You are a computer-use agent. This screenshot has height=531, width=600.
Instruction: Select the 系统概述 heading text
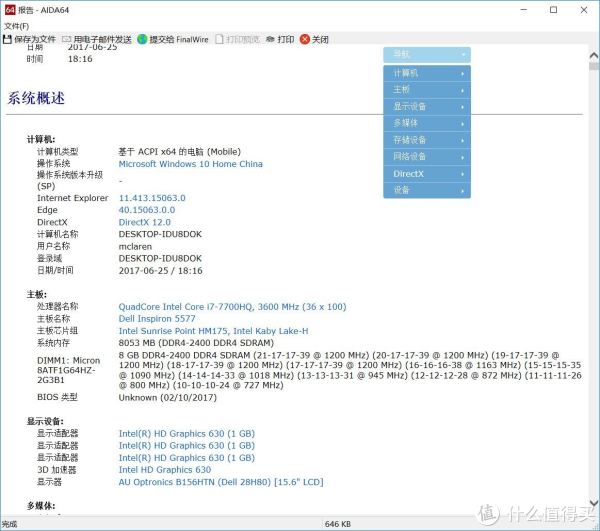click(36, 98)
